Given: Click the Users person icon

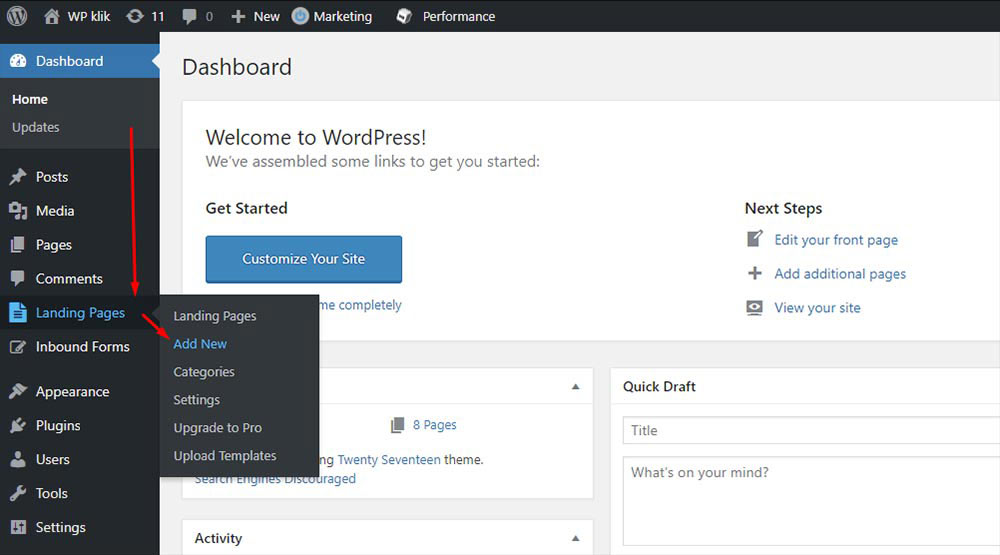Looking at the screenshot, I should click(x=18, y=459).
